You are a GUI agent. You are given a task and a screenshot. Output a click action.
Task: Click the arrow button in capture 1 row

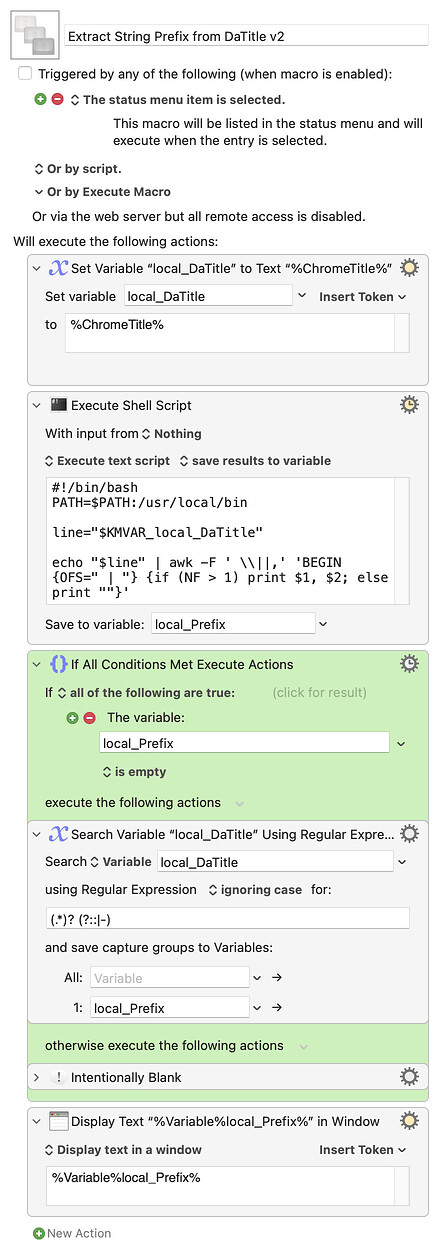[x=277, y=1008]
